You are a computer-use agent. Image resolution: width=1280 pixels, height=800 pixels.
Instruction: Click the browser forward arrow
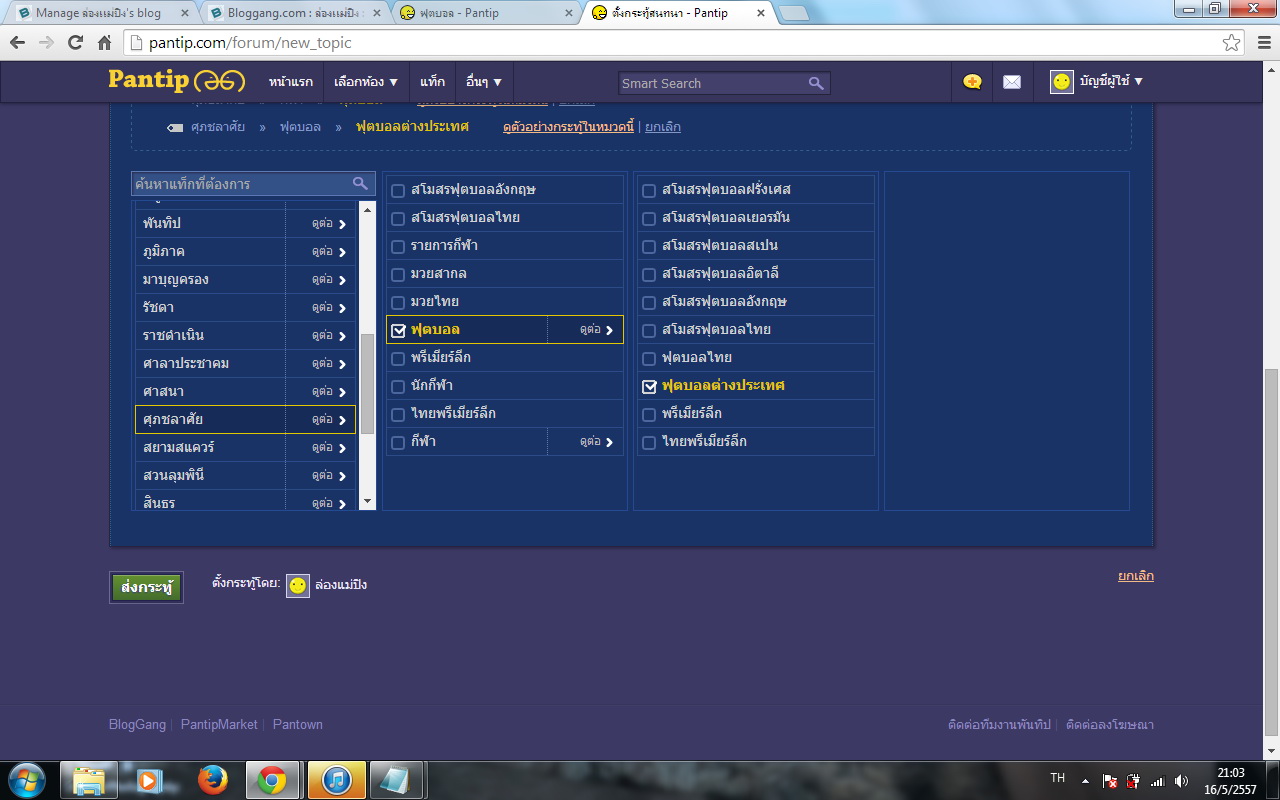coord(46,43)
